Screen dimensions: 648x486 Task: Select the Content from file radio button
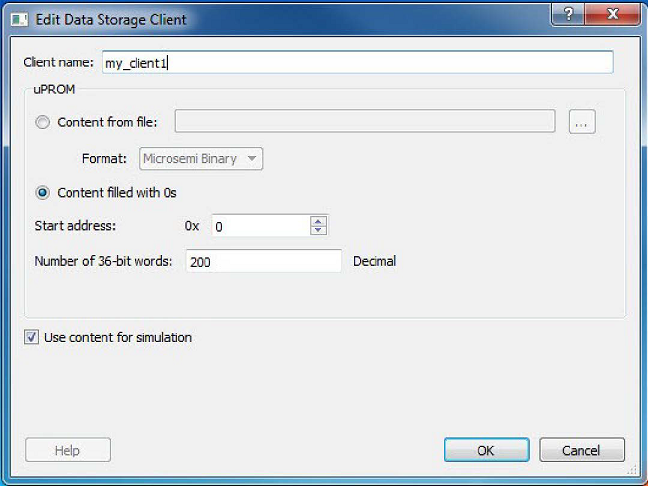click(x=42, y=123)
